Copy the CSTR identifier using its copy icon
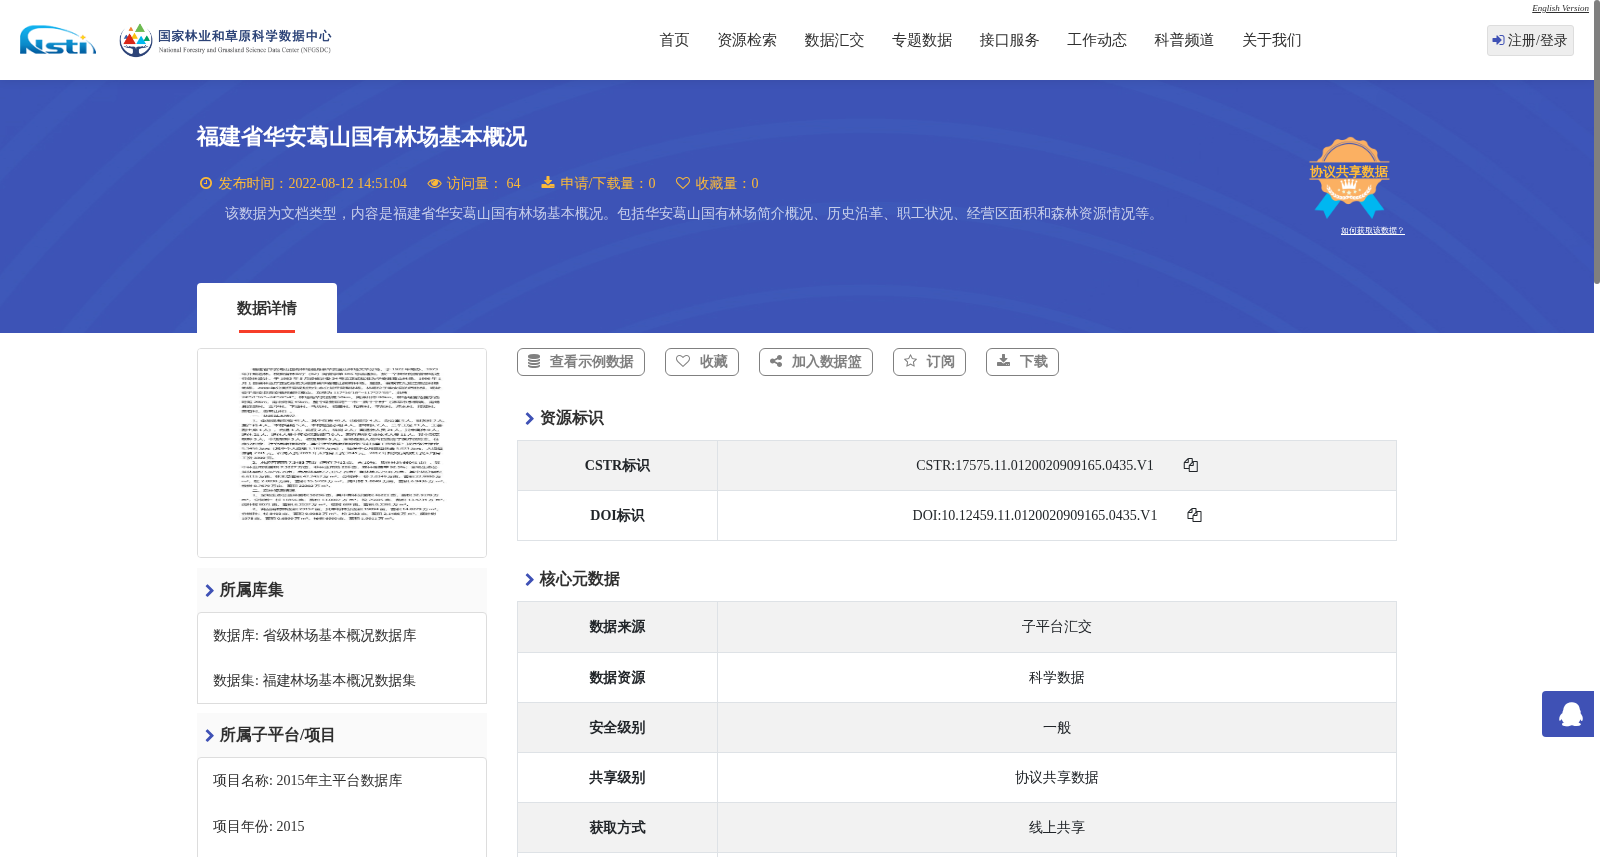The width and height of the screenshot is (1600, 857). click(1190, 465)
